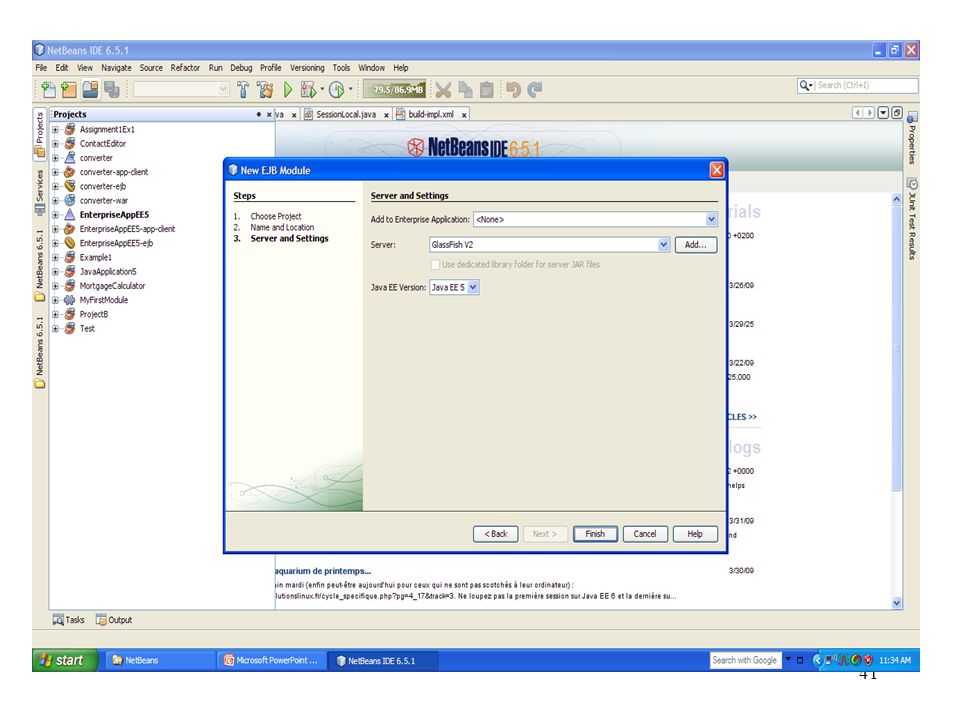Click the Save All toolbar icon
The height and width of the screenshot is (720, 960).
pyautogui.click(x=111, y=90)
